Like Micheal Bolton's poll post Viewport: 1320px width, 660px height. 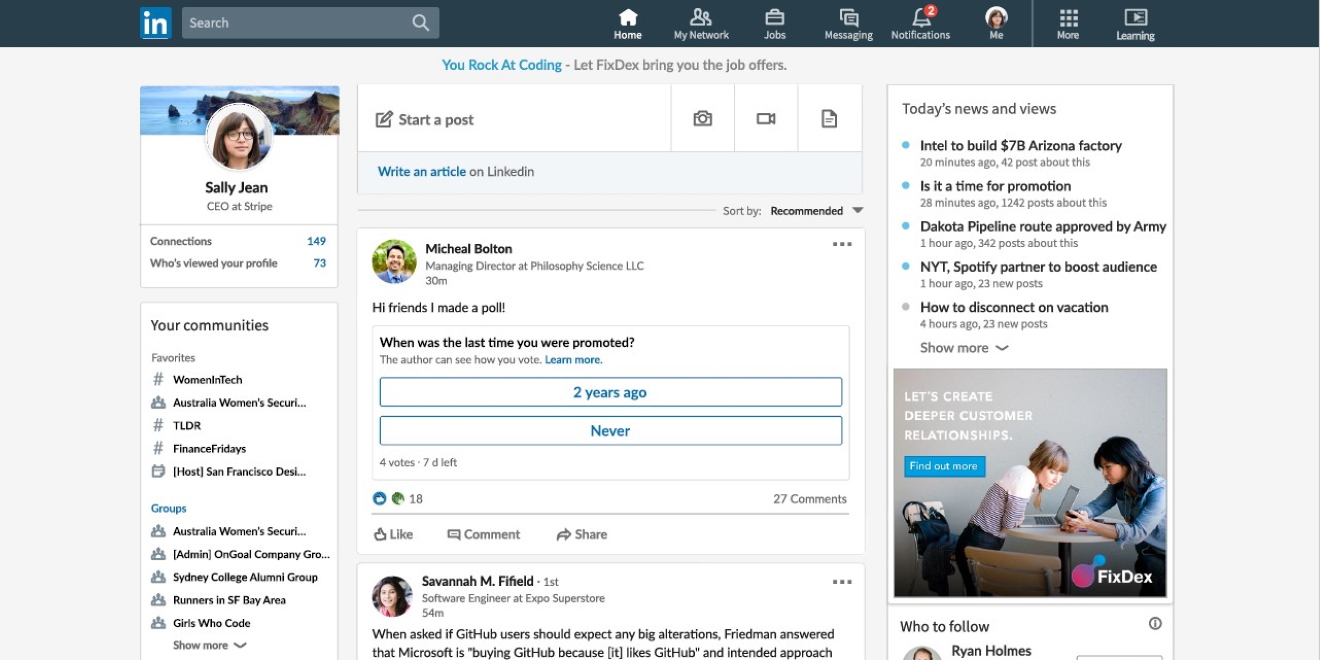point(393,535)
